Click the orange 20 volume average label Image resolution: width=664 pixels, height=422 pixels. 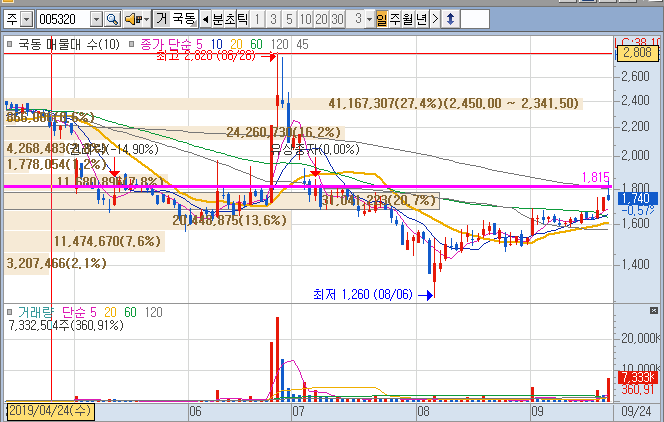[110, 312]
